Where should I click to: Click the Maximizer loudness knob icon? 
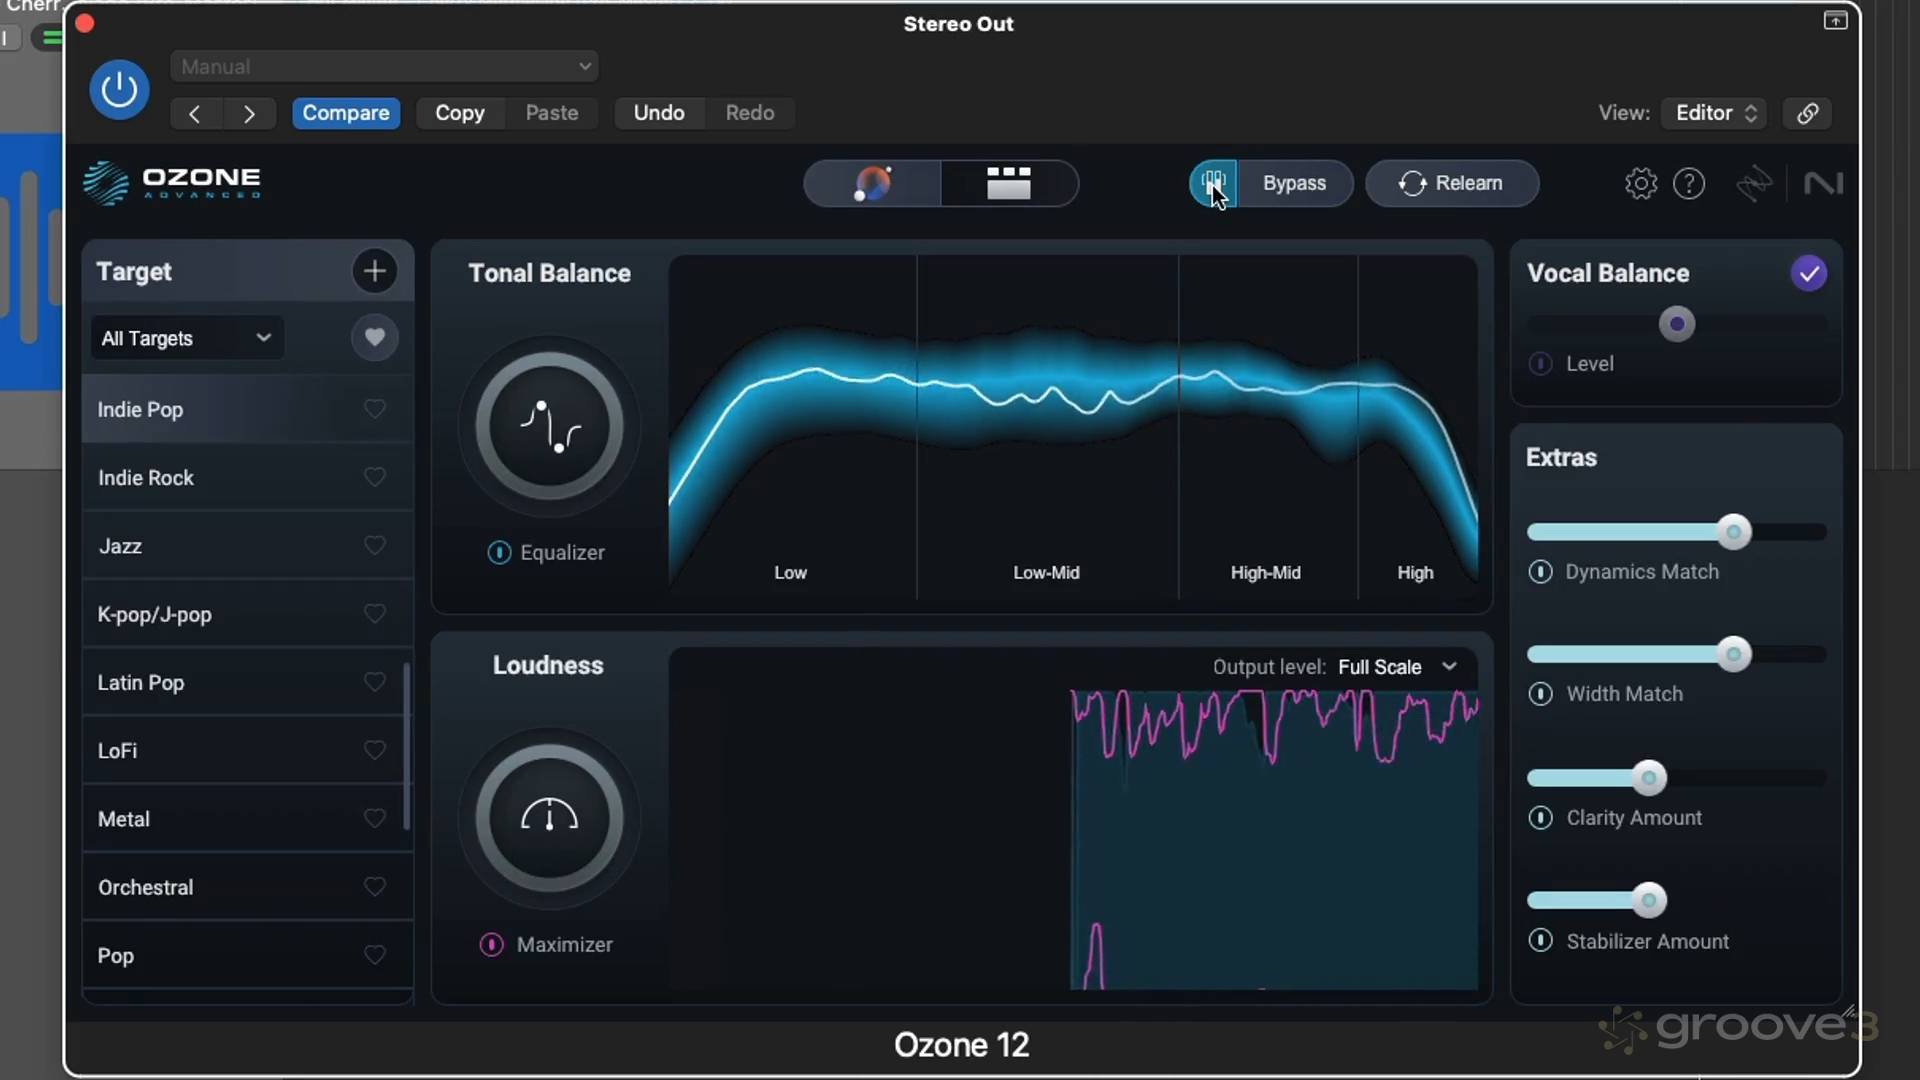[549, 818]
